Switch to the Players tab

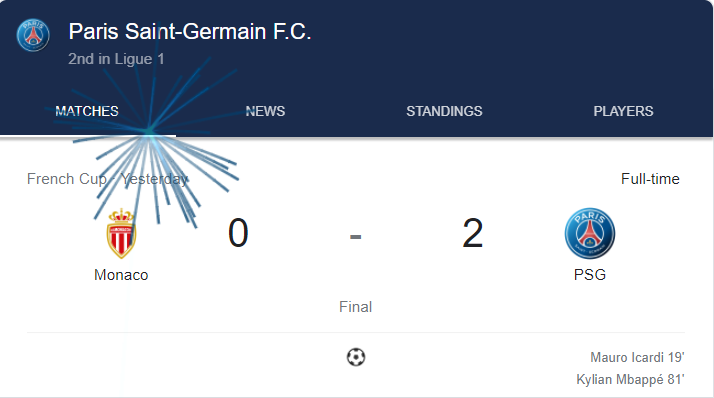click(623, 111)
